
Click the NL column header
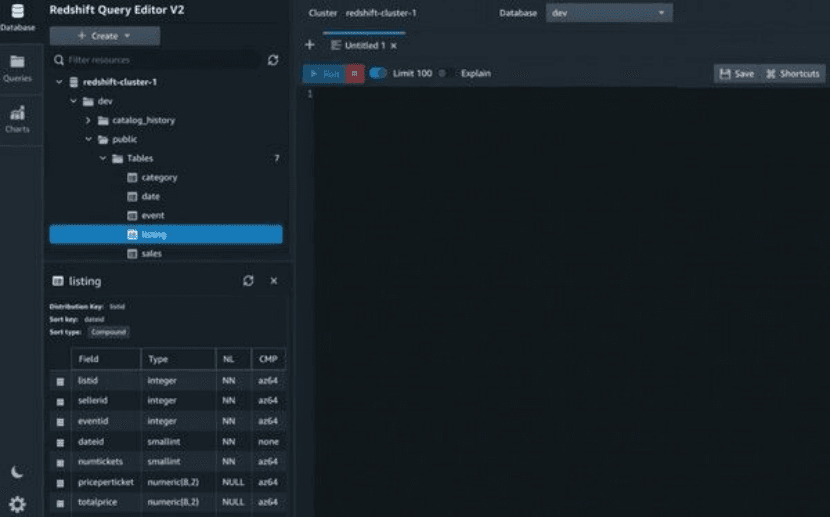point(233,359)
